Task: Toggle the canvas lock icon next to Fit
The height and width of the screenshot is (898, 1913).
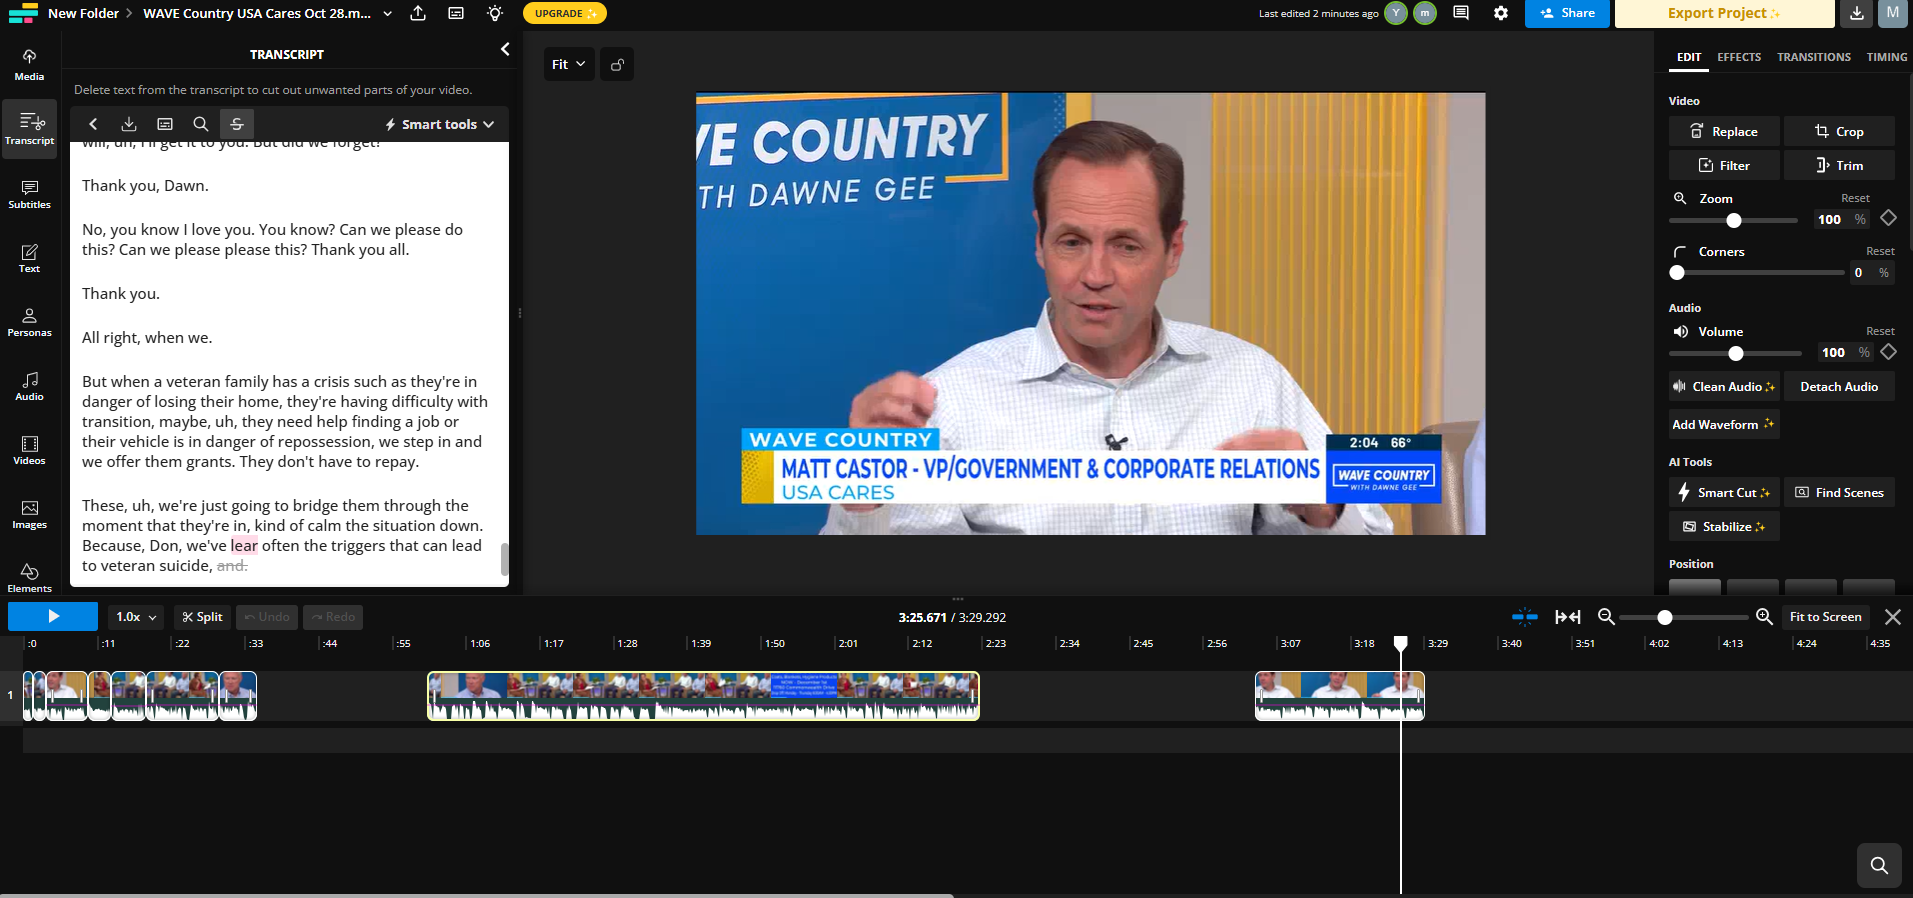Action: [617, 64]
